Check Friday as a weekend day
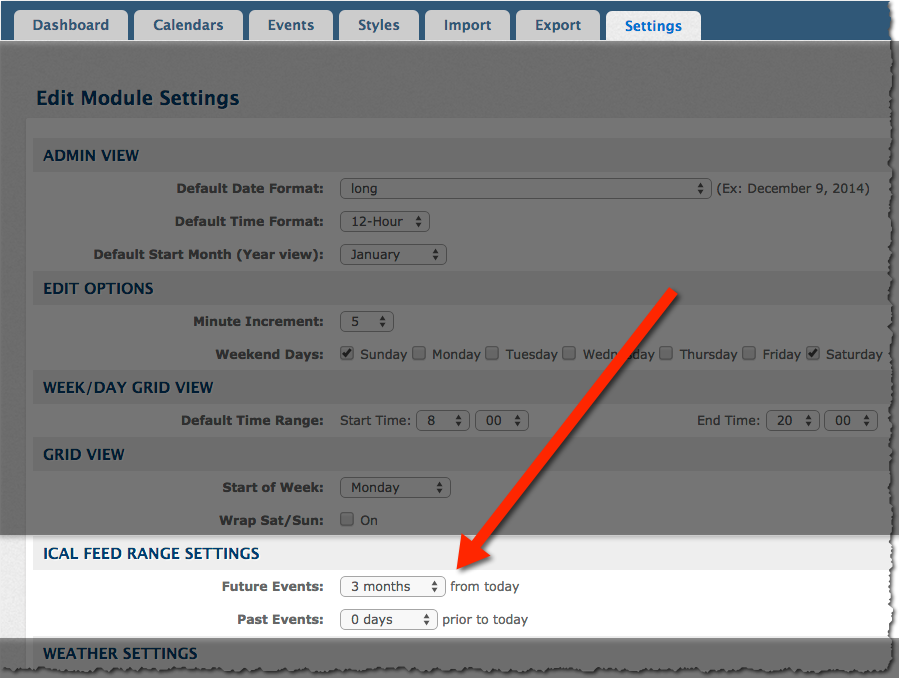 click(x=749, y=353)
